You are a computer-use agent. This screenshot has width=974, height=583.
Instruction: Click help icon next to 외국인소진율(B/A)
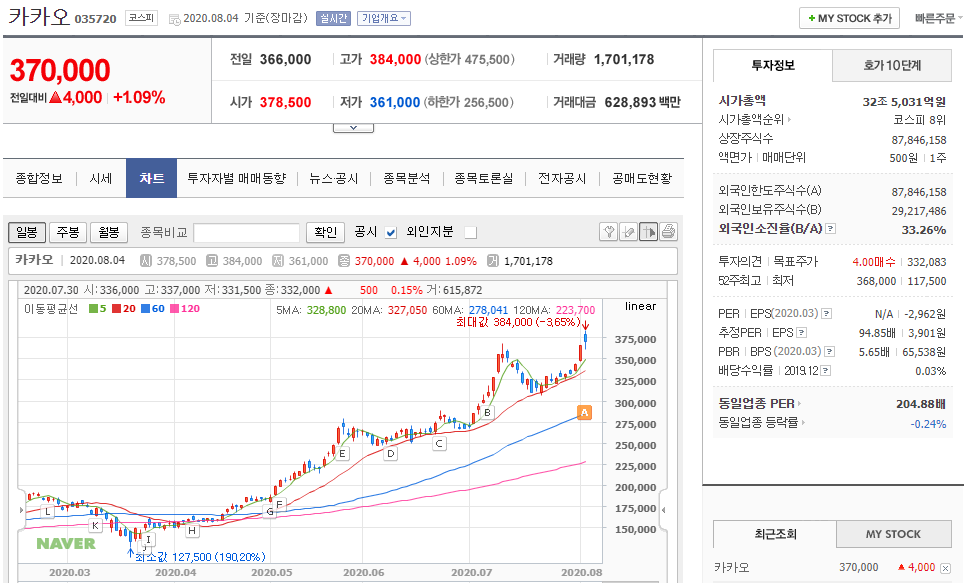pyautogui.click(x=831, y=228)
